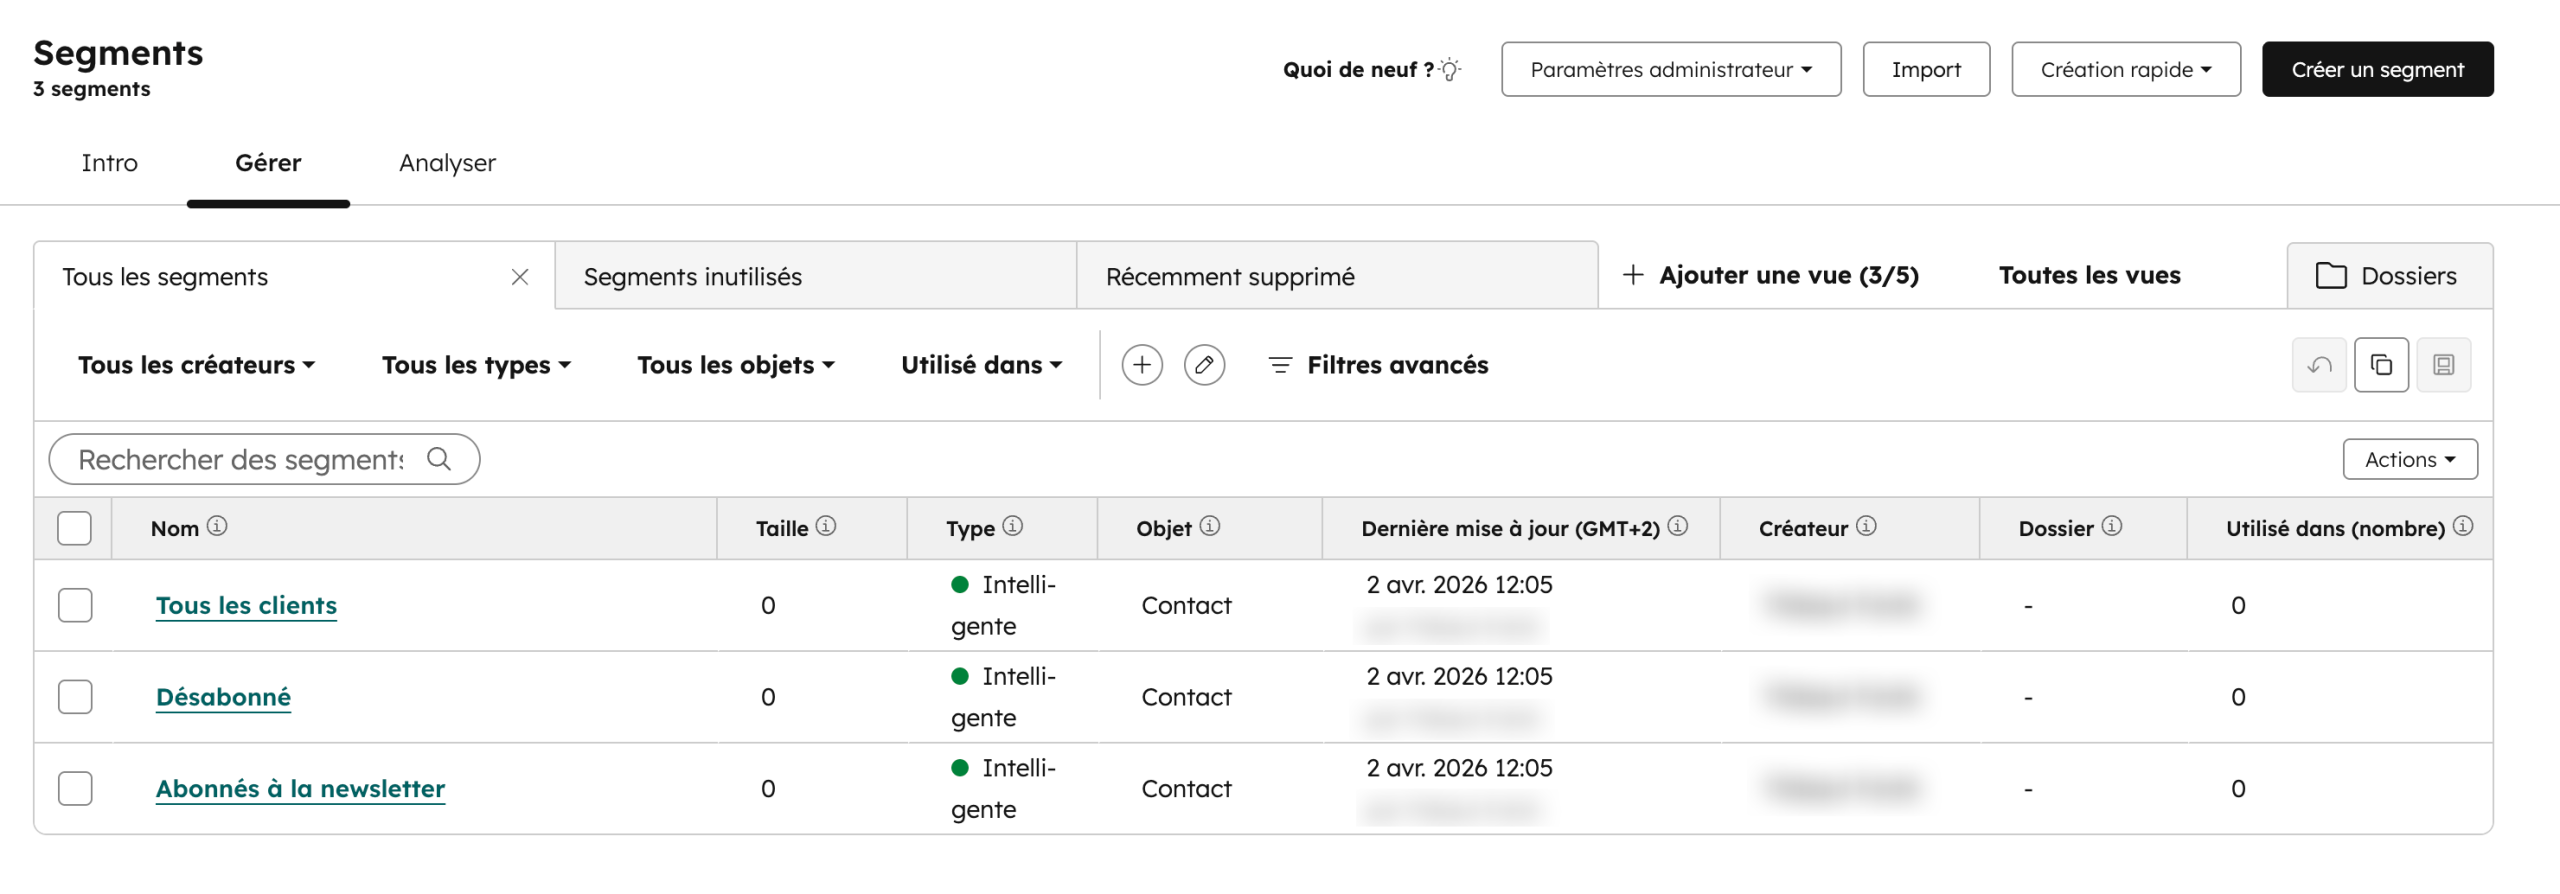
Task: Open the Désabonné segment link
Action: [x=223, y=697]
